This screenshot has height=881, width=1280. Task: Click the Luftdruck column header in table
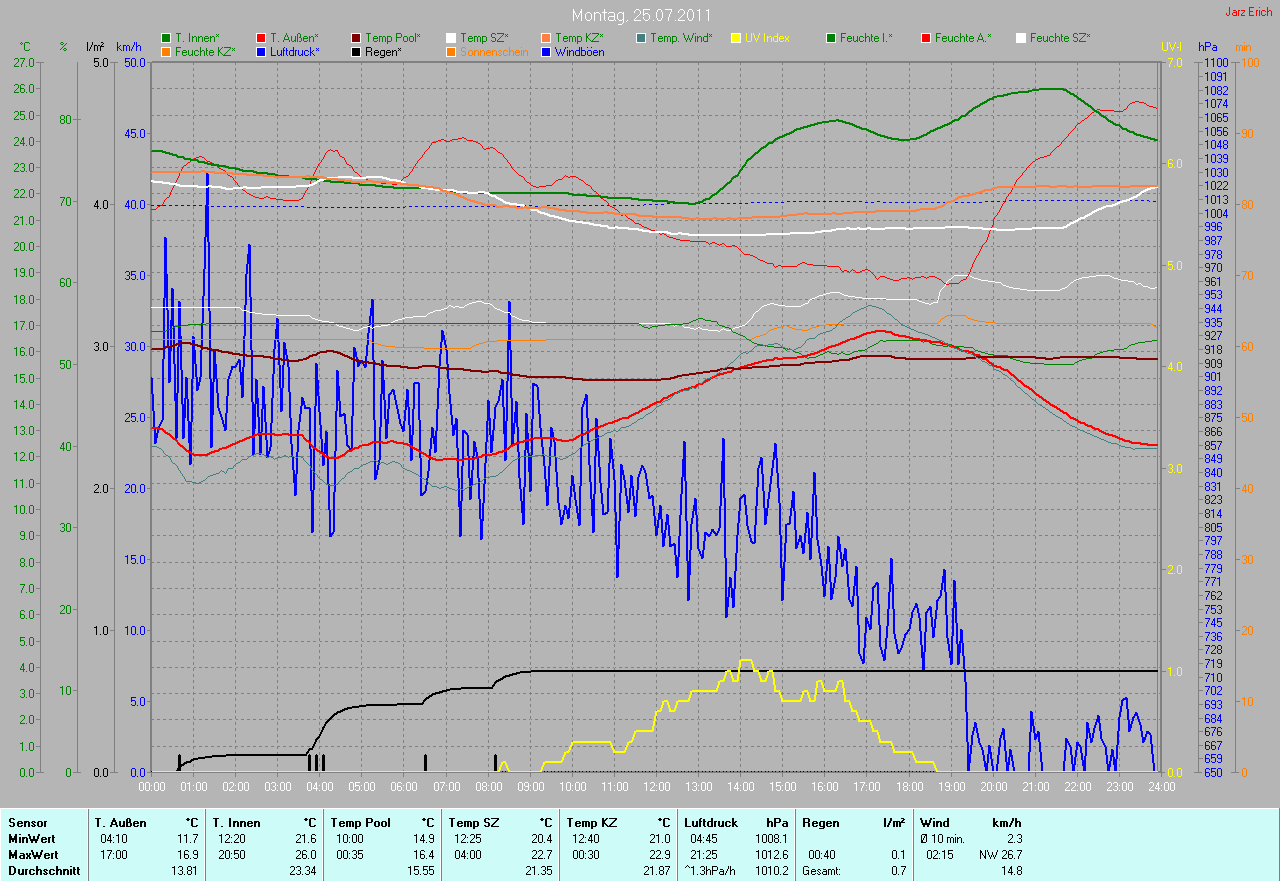click(711, 823)
